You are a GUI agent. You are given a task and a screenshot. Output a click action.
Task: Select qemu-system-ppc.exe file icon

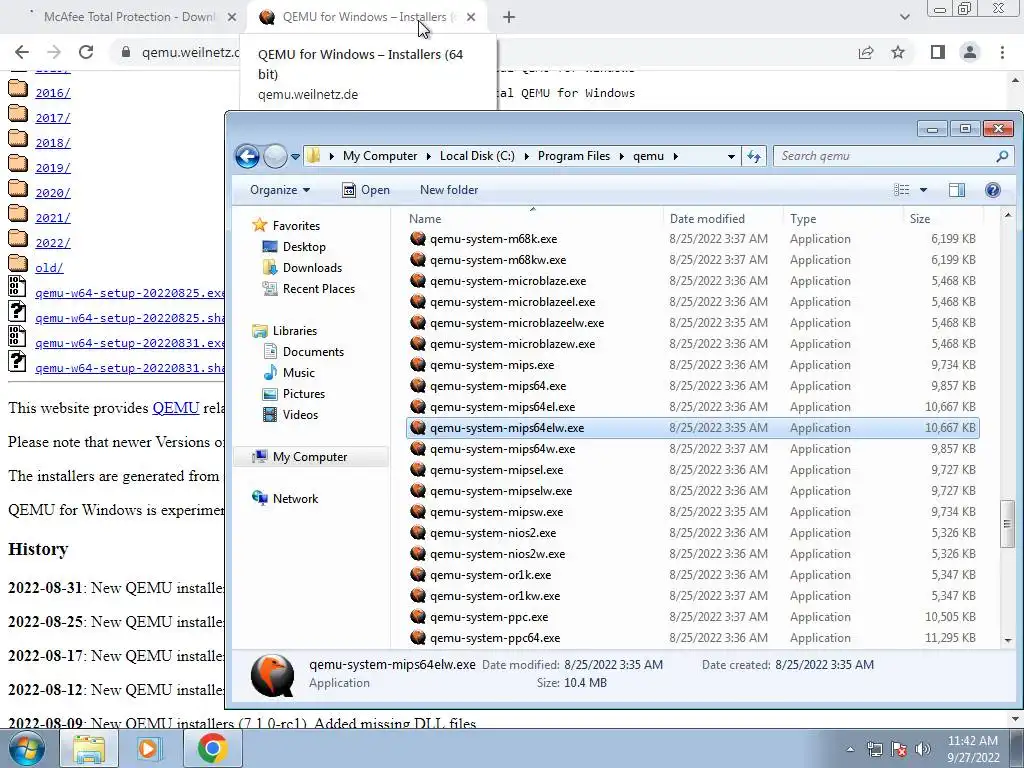(418, 617)
